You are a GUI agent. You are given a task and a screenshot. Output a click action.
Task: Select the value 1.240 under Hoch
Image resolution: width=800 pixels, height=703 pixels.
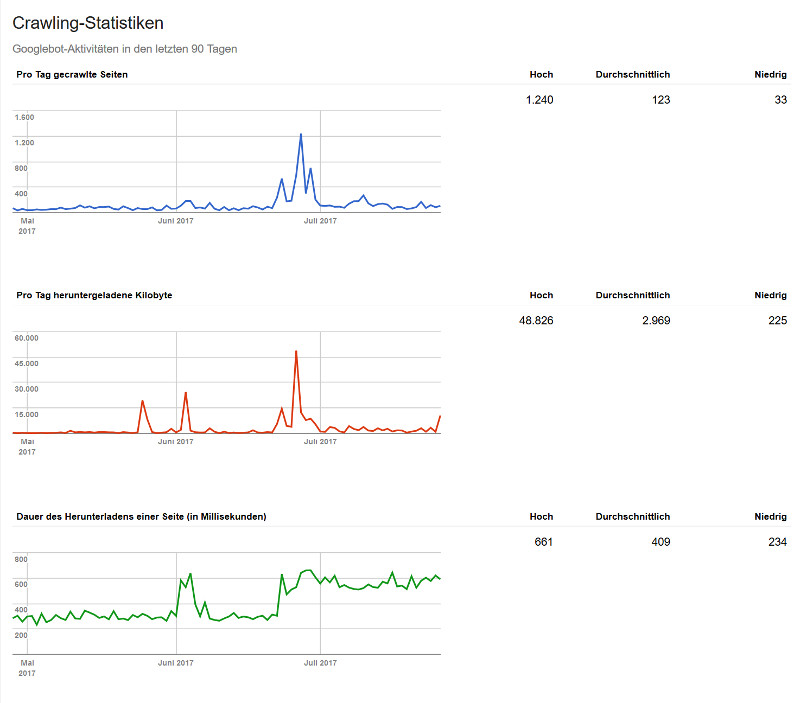541,100
